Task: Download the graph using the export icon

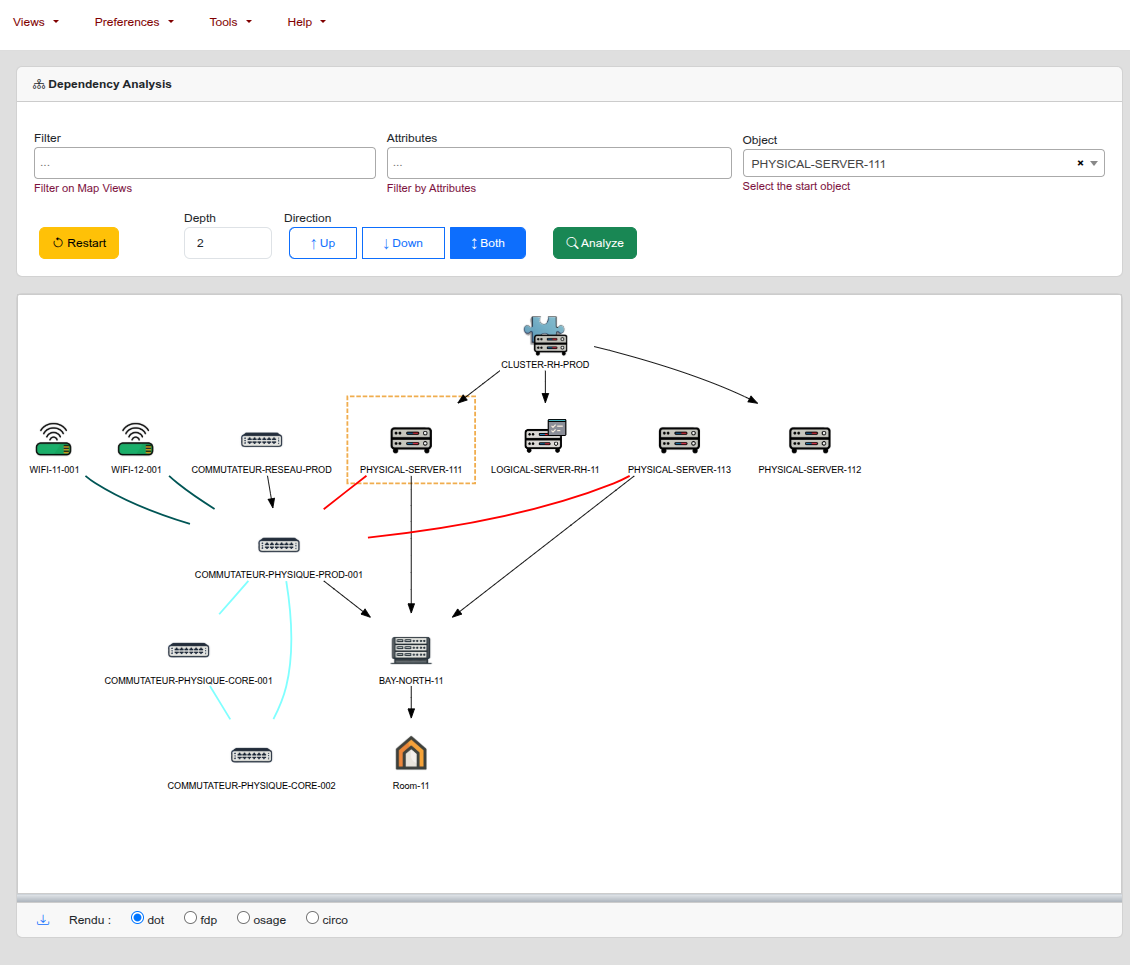Action: (x=43, y=920)
